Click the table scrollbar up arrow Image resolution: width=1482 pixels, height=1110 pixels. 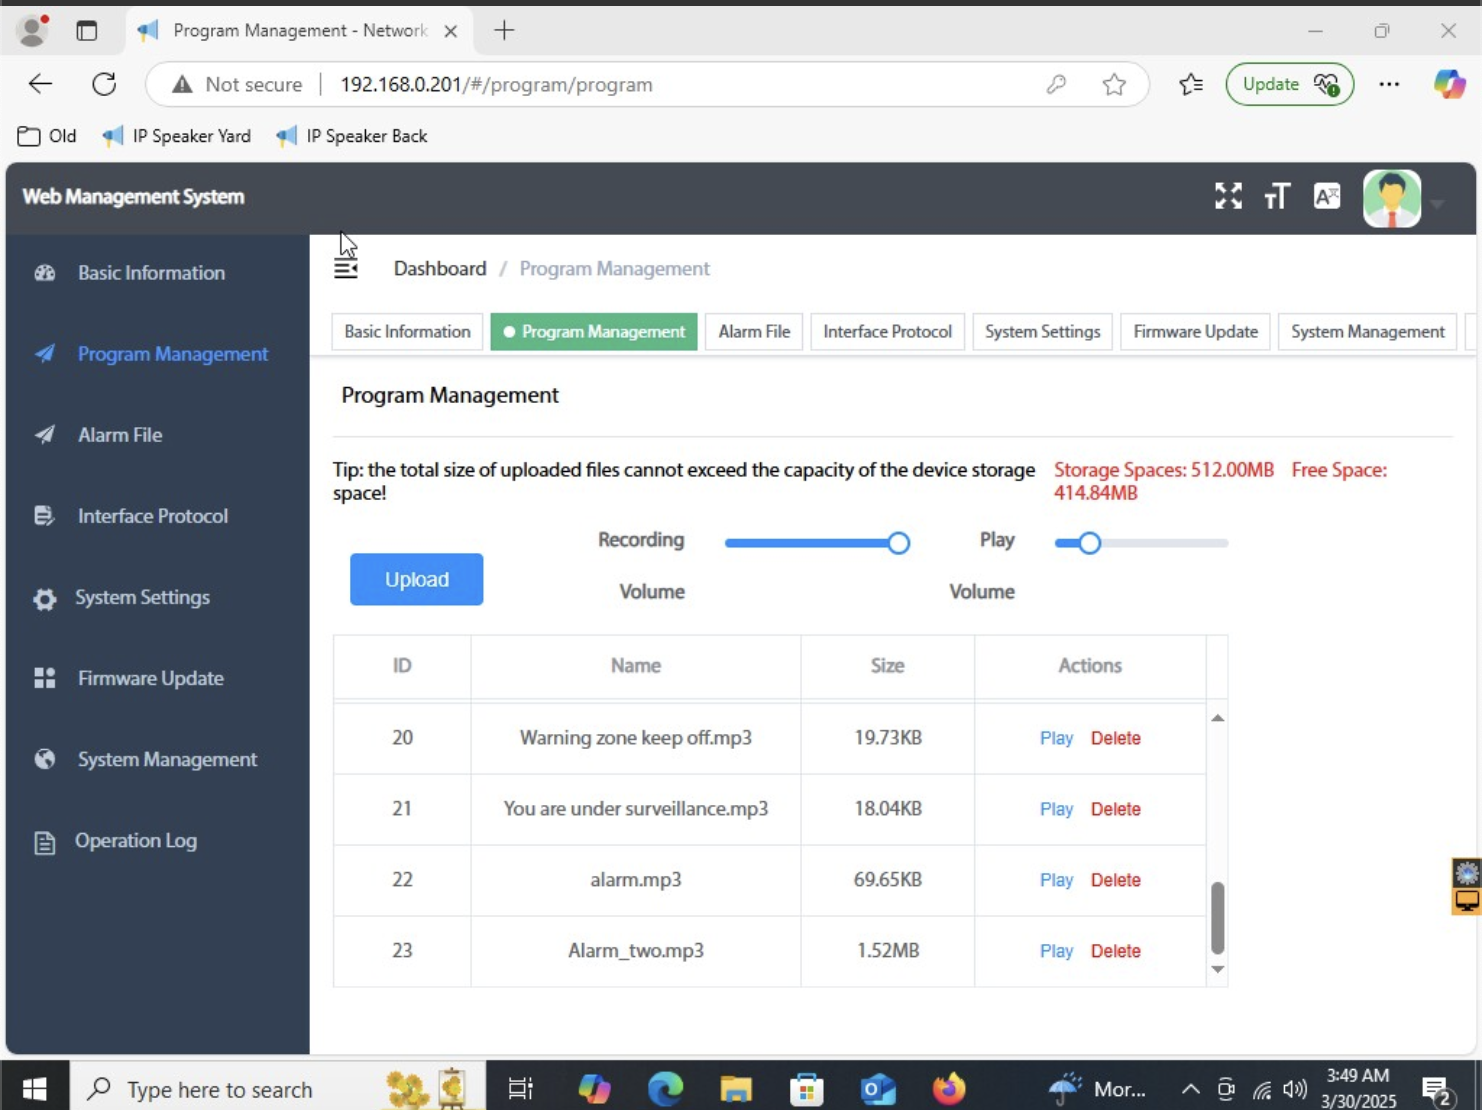(x=1217, y=718)
